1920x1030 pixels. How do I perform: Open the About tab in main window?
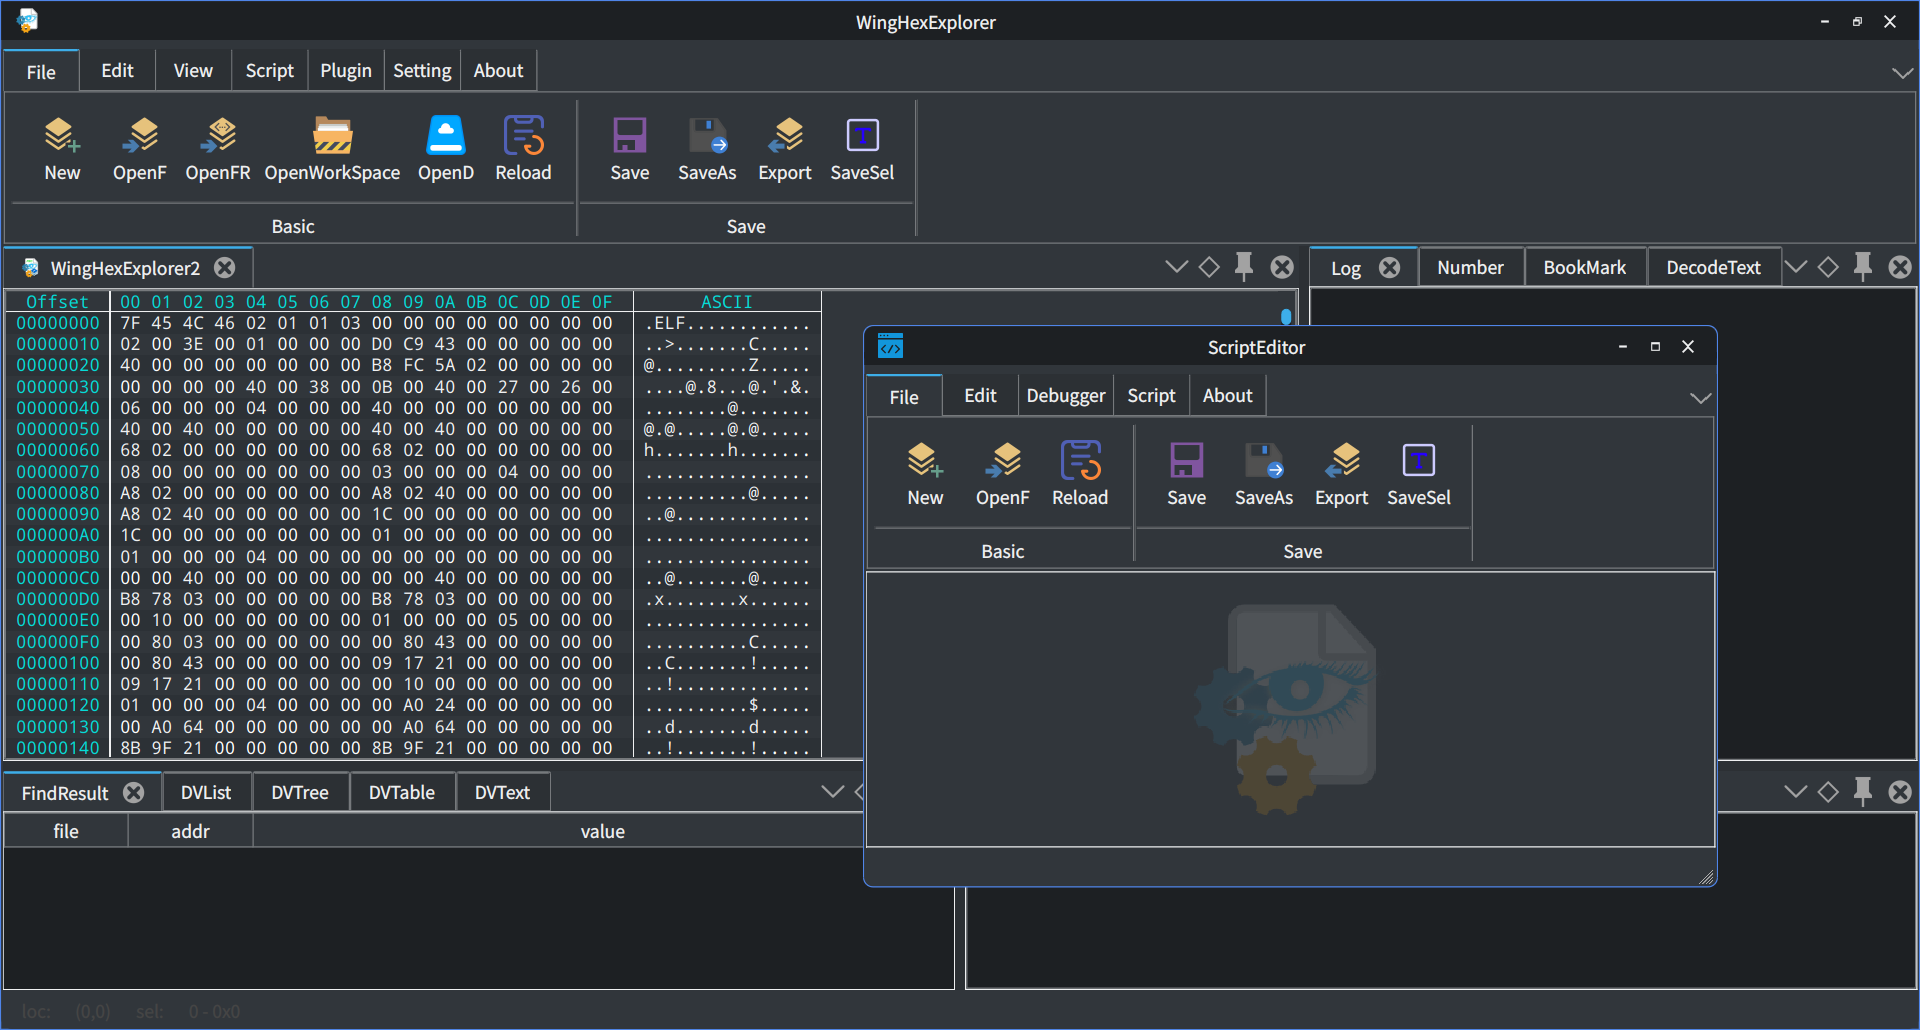(x=498, y=71)
